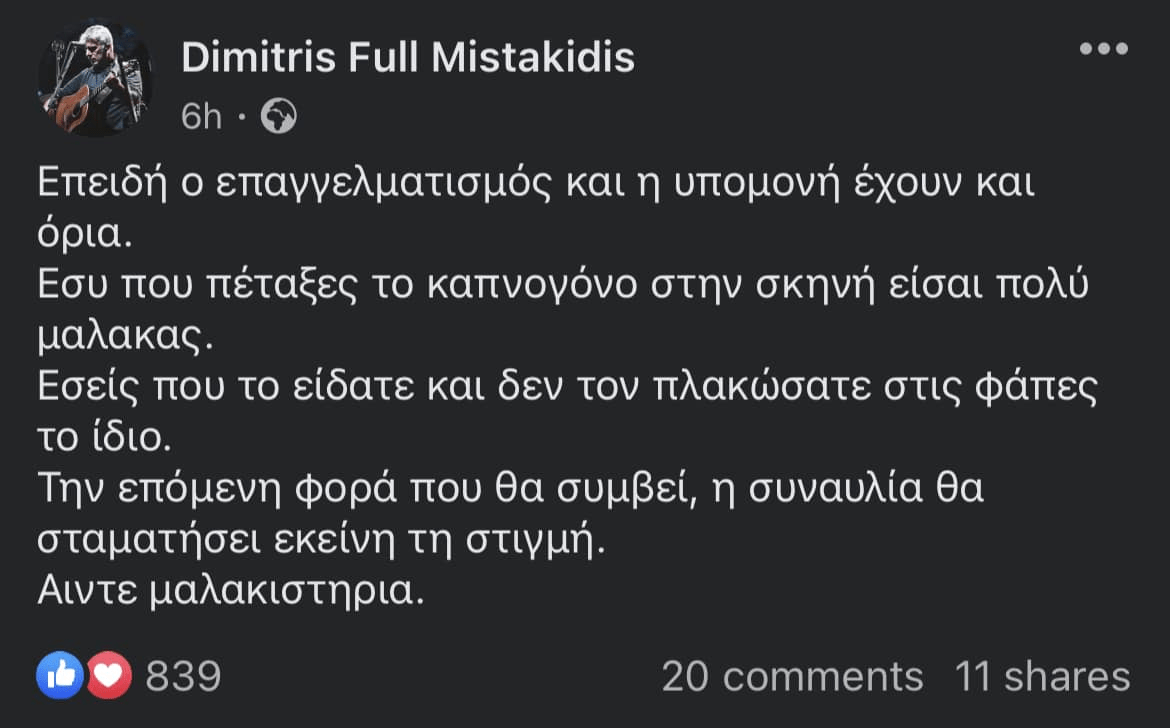Viewport: 1170px width, 728px height.
Task: Click the blue thumbs-up Like reaction icon
Action: pos(57,677)
